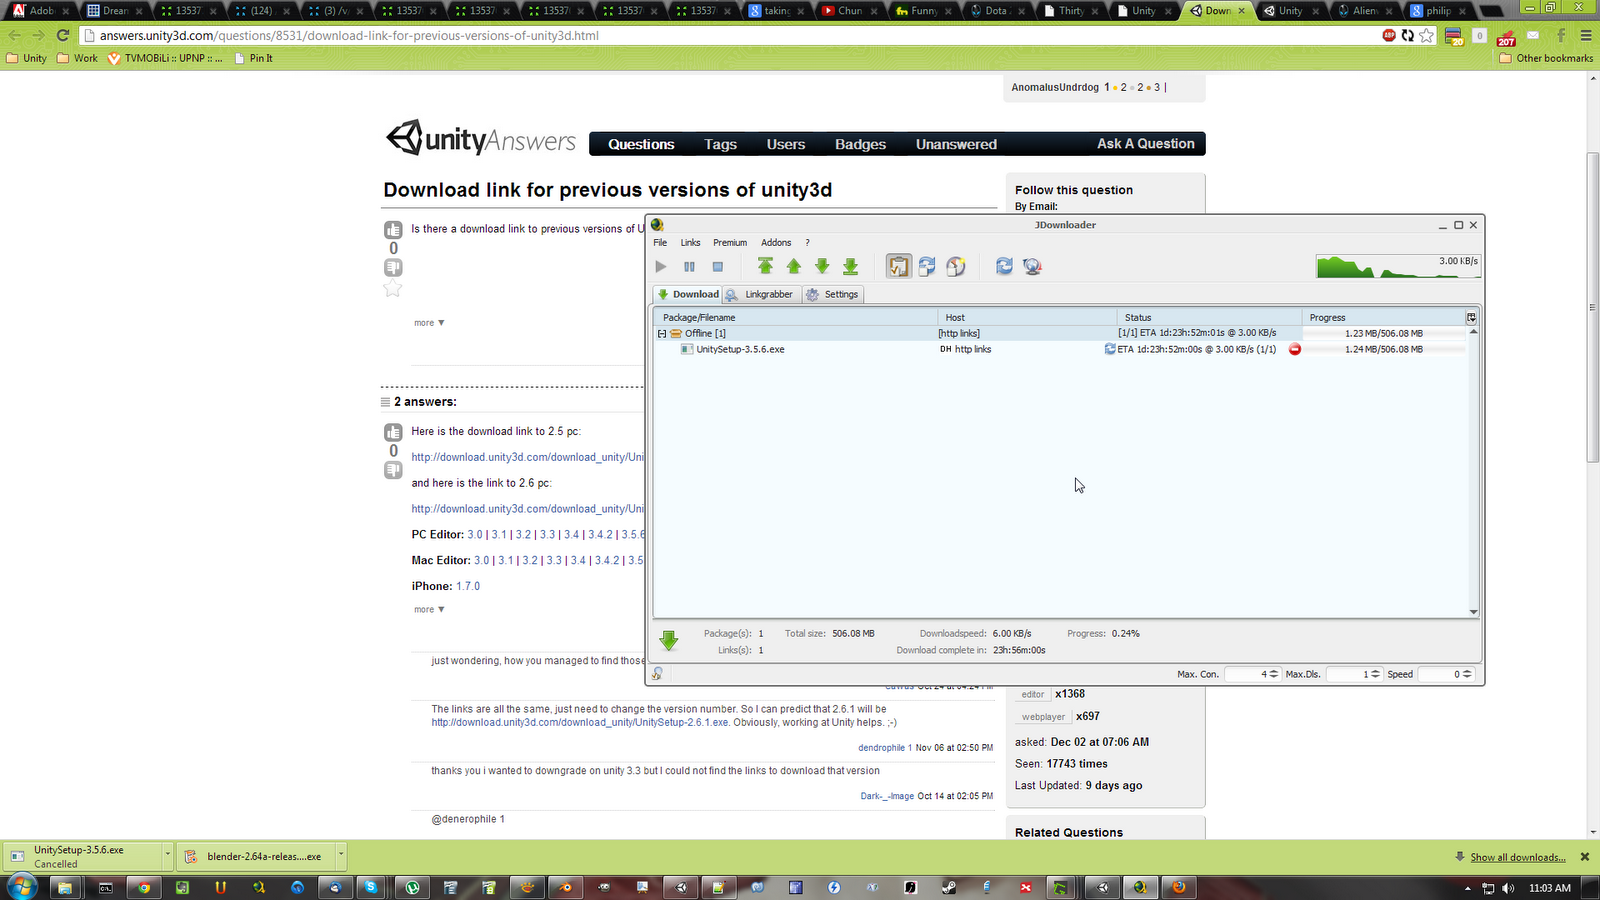Viewport: 1600px width, 900px height.
Task: Start downloads with JDownloader play button
Action: click(660, 267)
